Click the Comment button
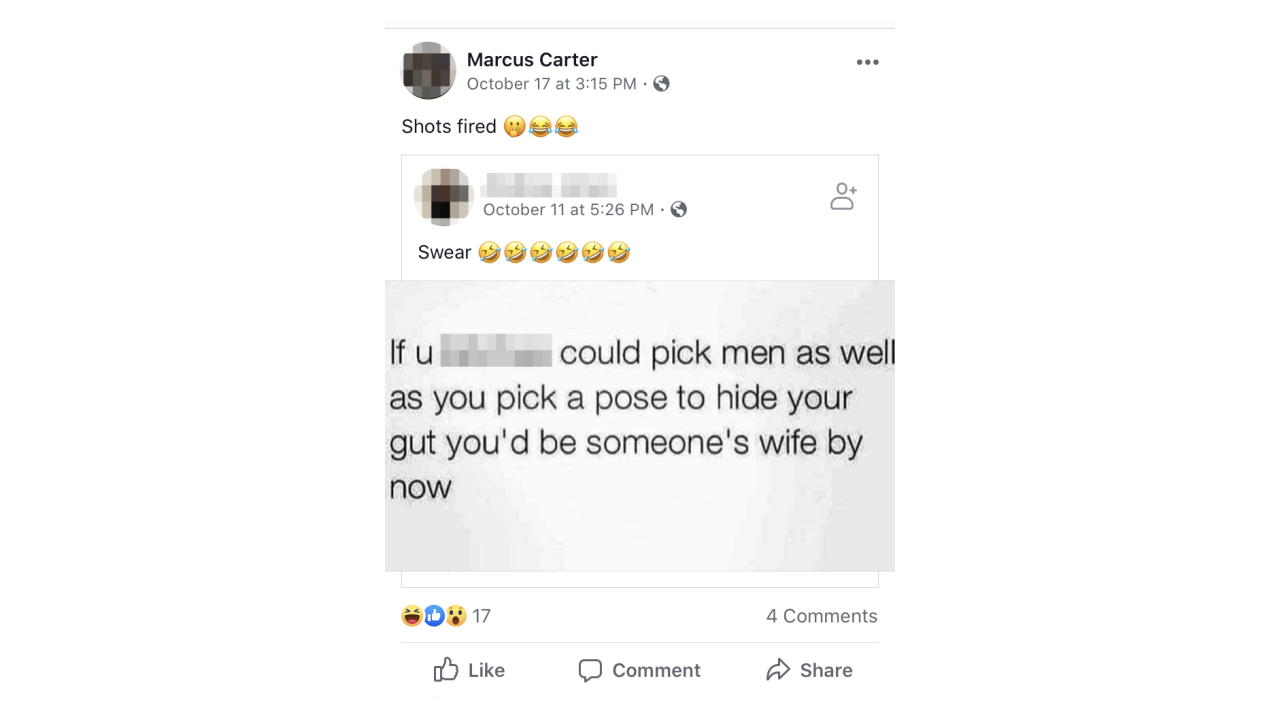The height and width of the screenshot is (720, 1280). point(640,670)
